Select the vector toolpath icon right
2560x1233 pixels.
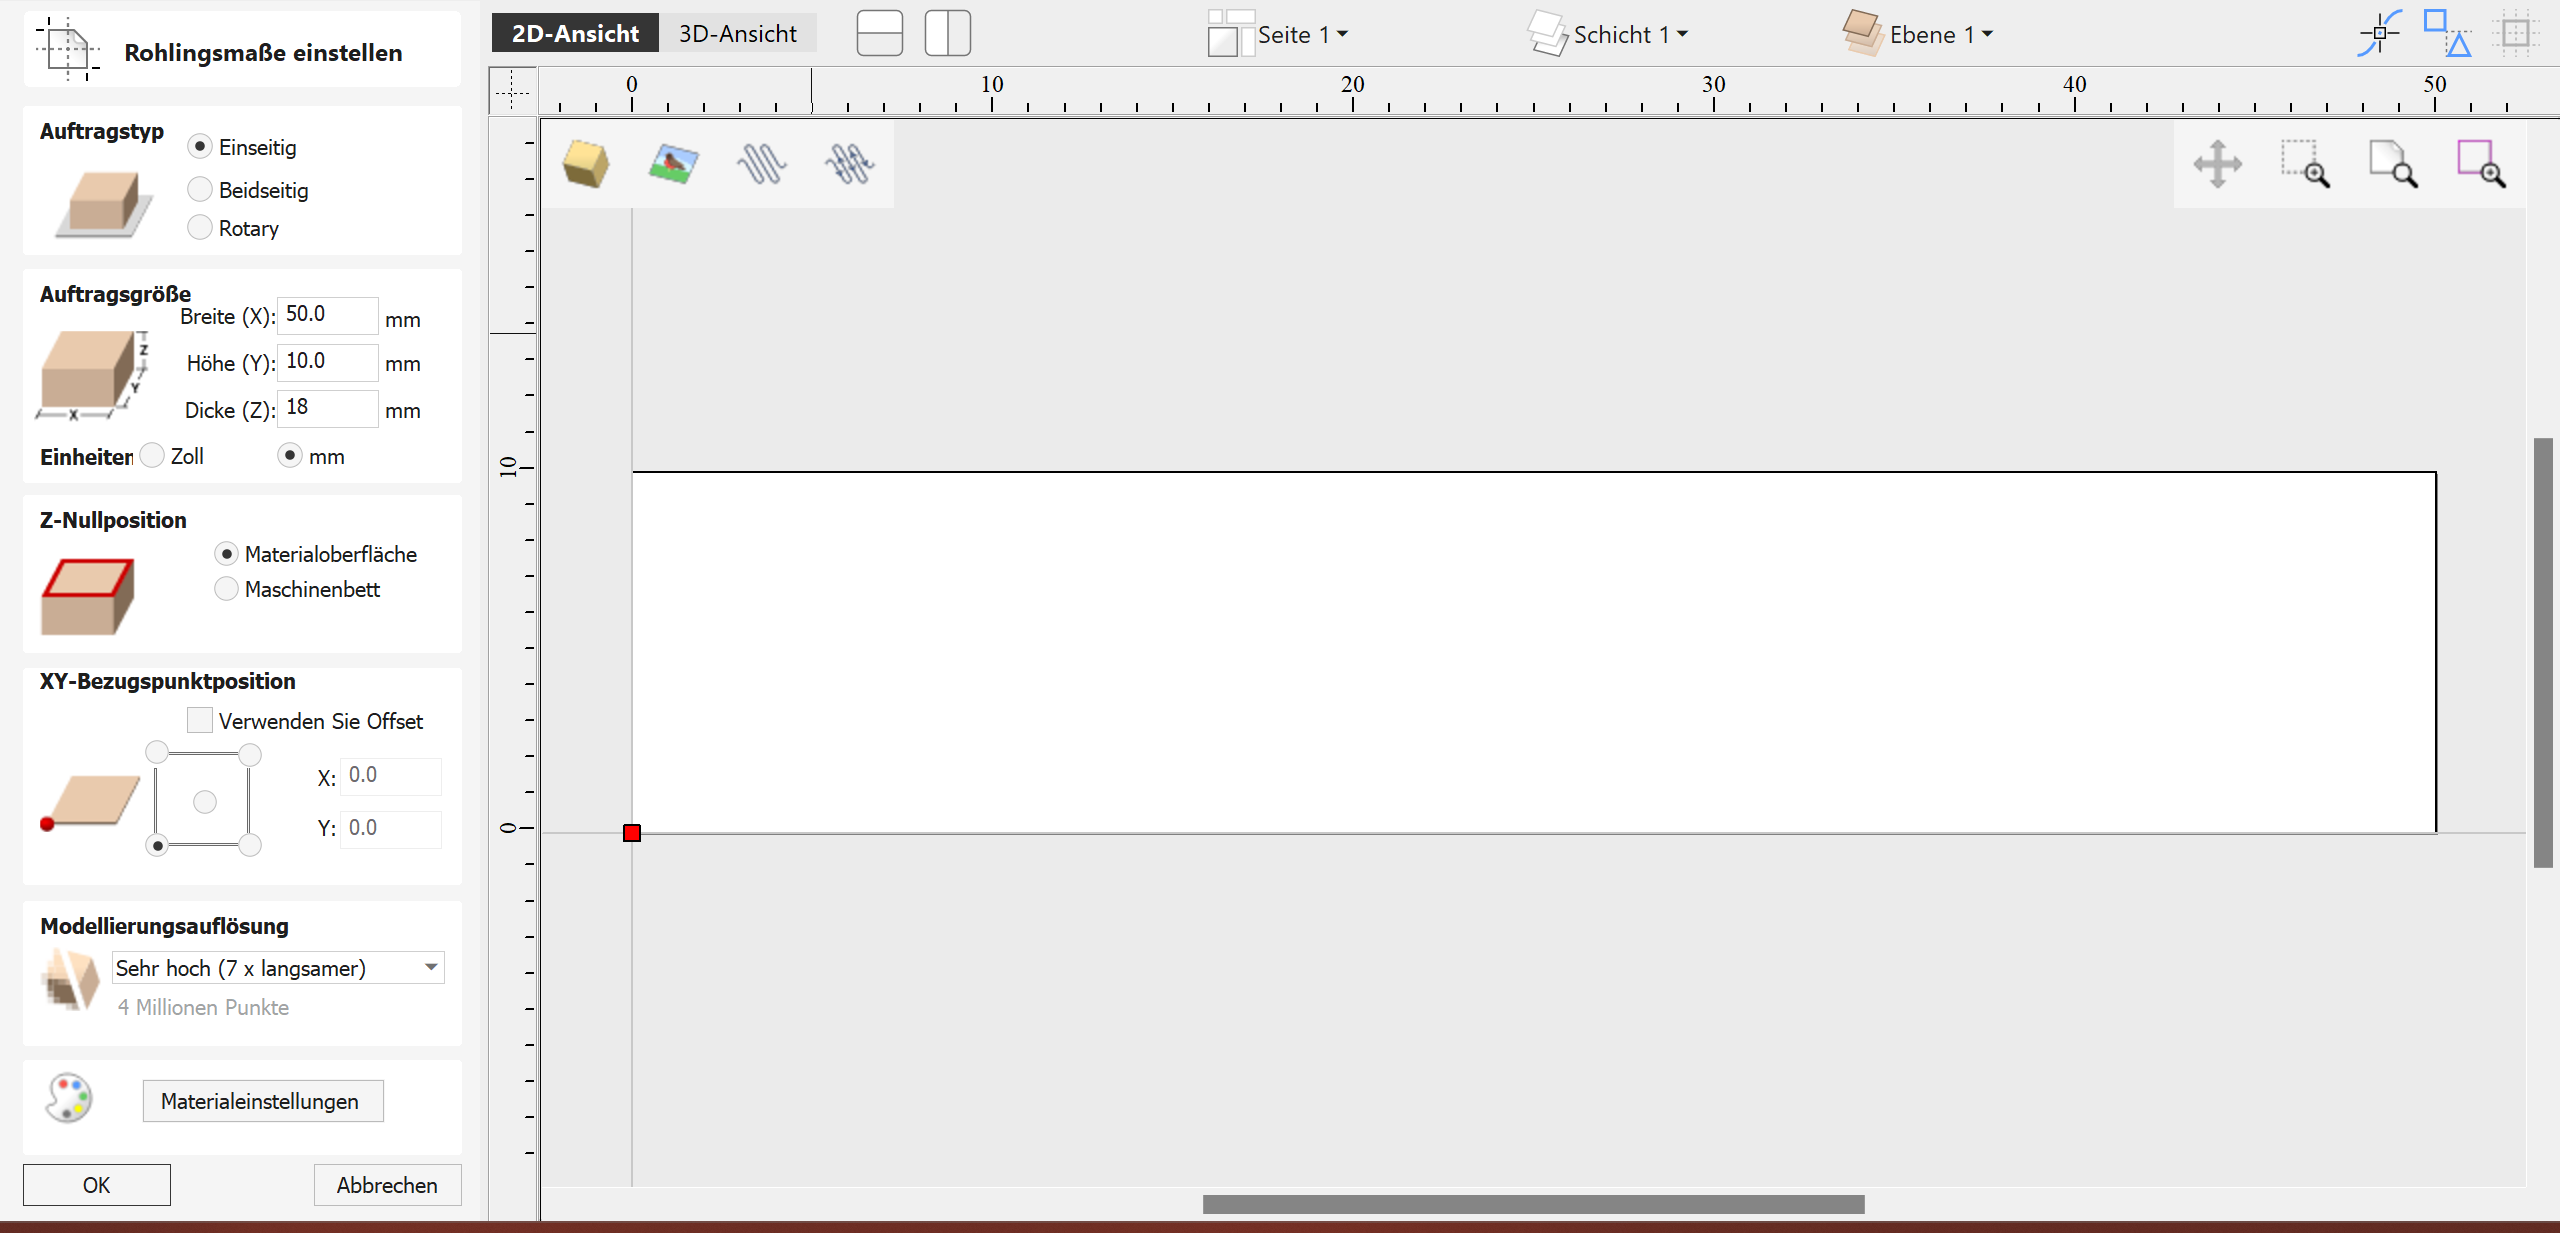click(849, 162)
